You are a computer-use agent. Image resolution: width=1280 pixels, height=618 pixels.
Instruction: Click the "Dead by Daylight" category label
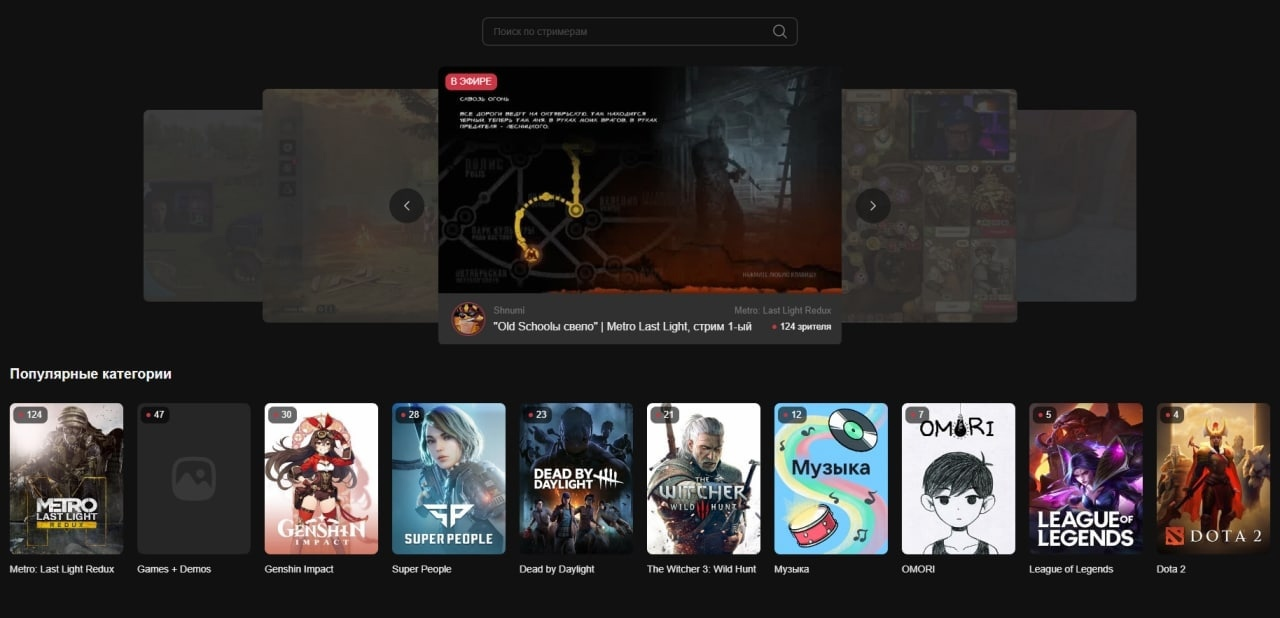[557, 569]
